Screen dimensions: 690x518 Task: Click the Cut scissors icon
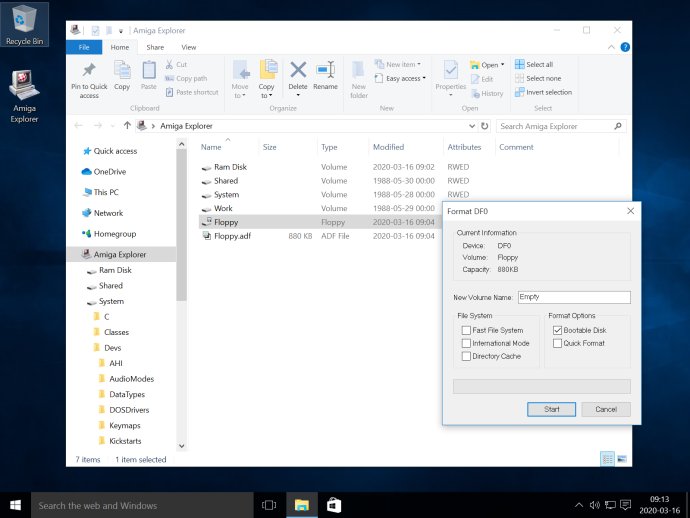169,65
